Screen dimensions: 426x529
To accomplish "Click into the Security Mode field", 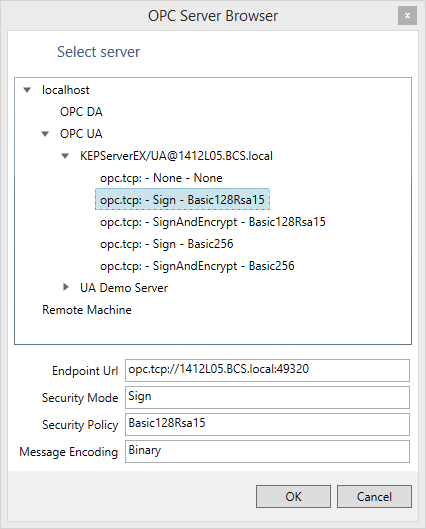I will [267, 397].
